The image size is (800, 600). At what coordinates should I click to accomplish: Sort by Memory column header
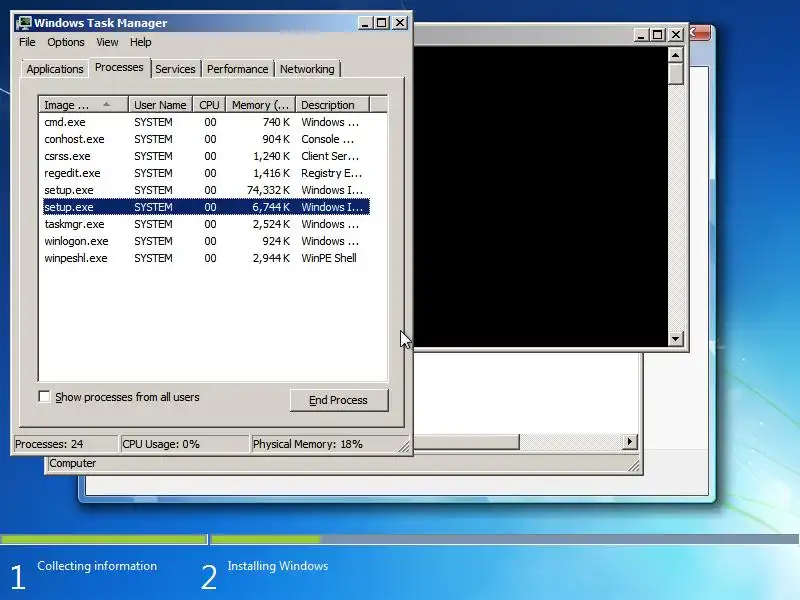click(261, 105)
